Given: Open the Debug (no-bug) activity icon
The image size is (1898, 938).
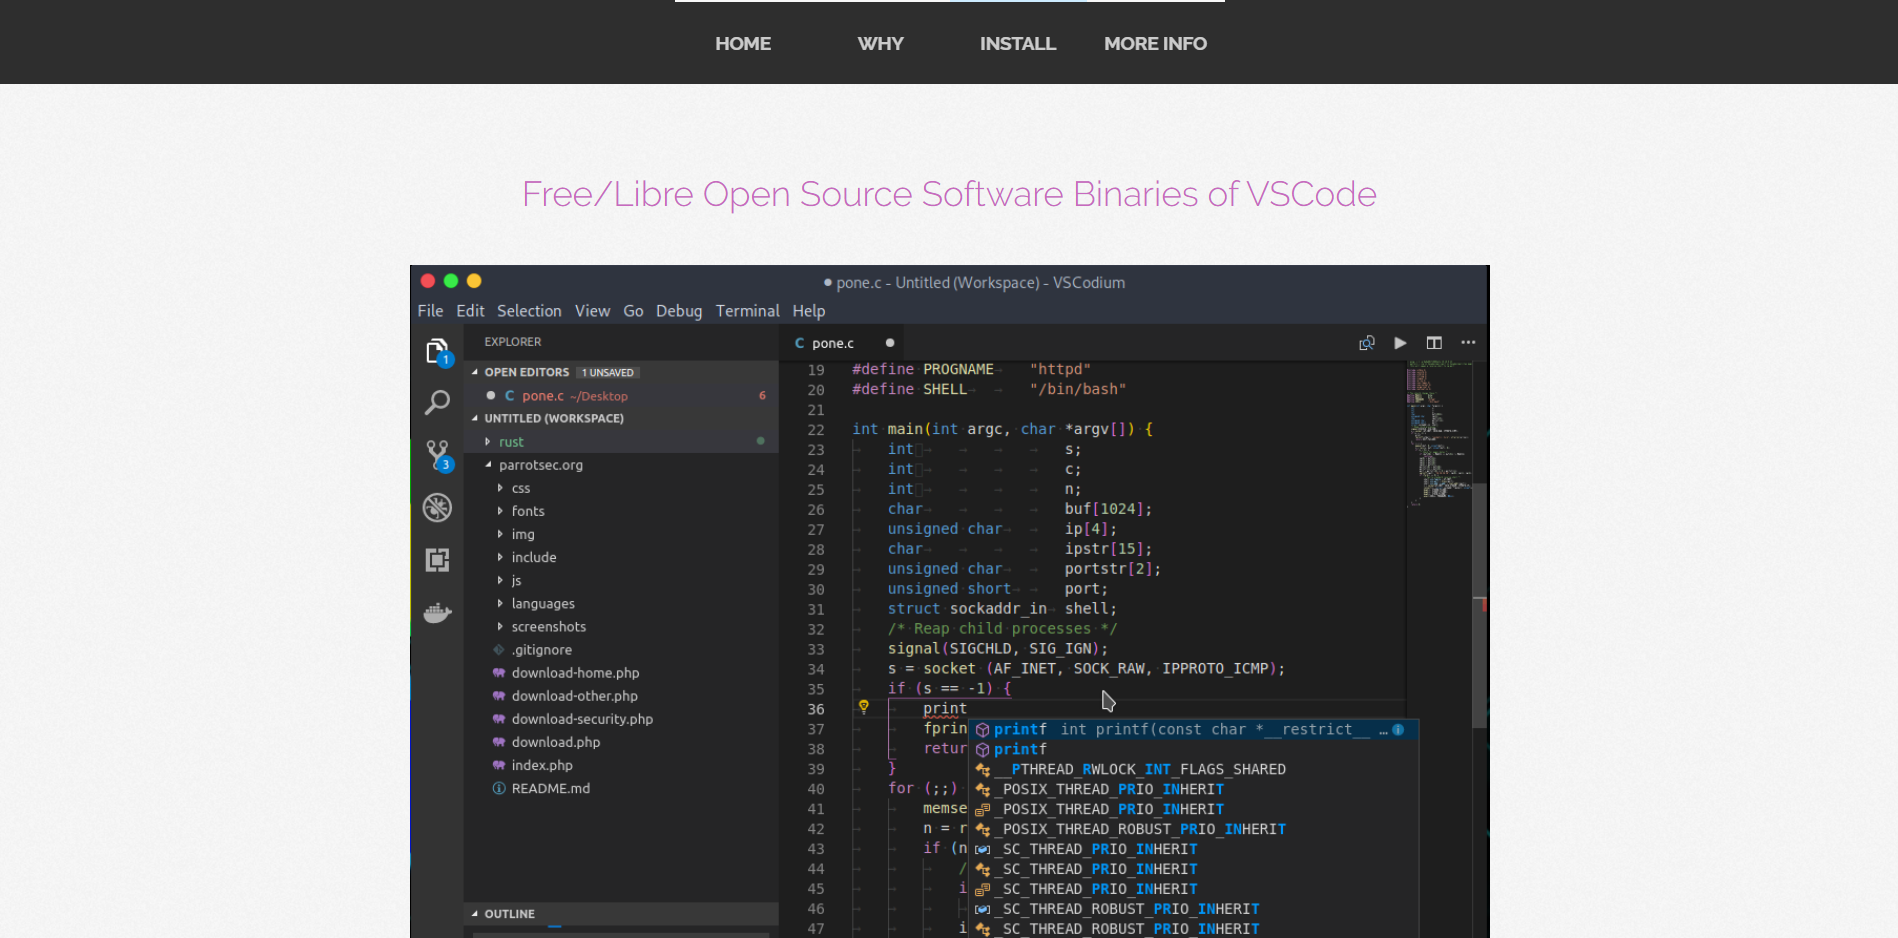Looking at the screenshot, I should pos(437,508).
